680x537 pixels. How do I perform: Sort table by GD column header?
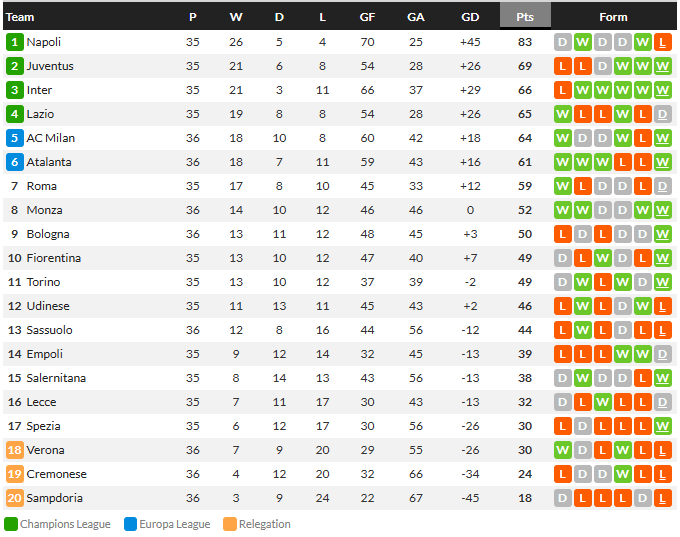pyautogui.click(x=470, y=17)
